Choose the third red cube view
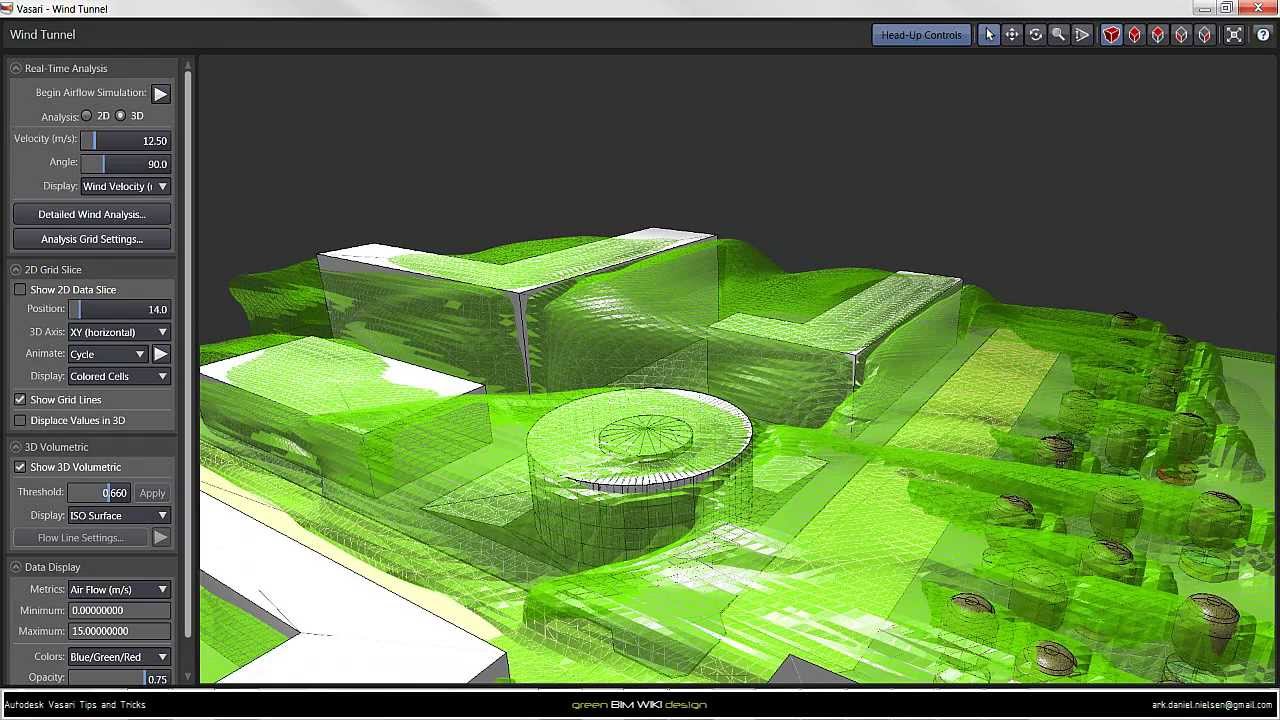The height and width of the screenshot is (720, 1280). pyautogui.click(x=1157, y=35)
